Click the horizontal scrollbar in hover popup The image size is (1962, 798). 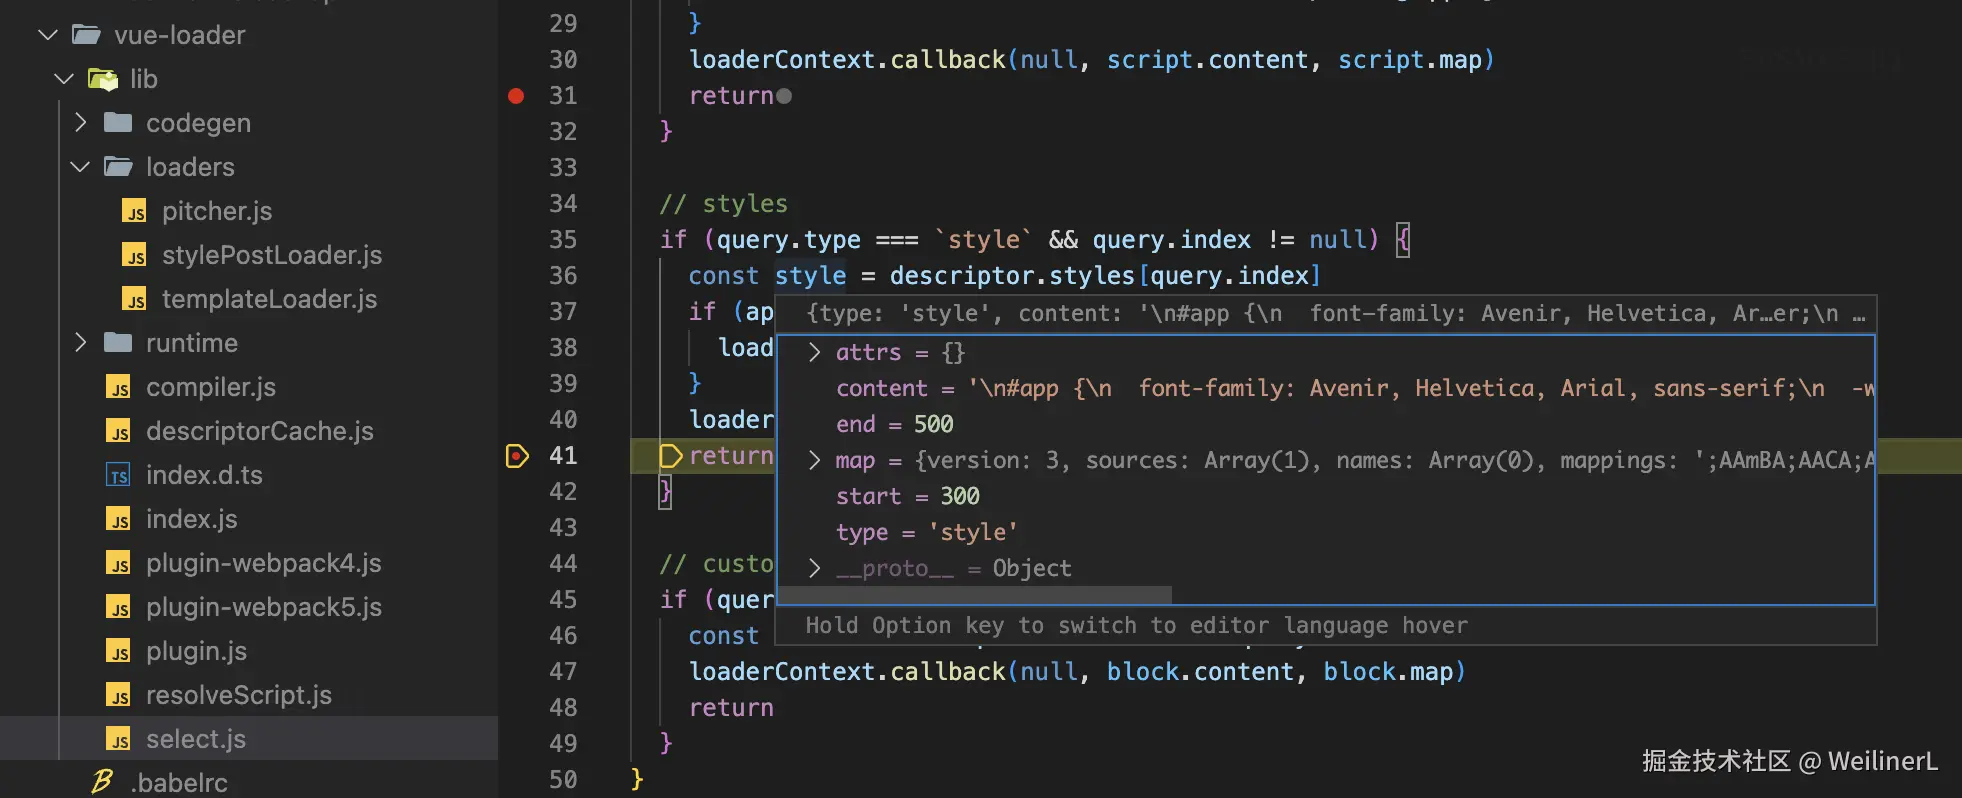[x=974, y=595]
